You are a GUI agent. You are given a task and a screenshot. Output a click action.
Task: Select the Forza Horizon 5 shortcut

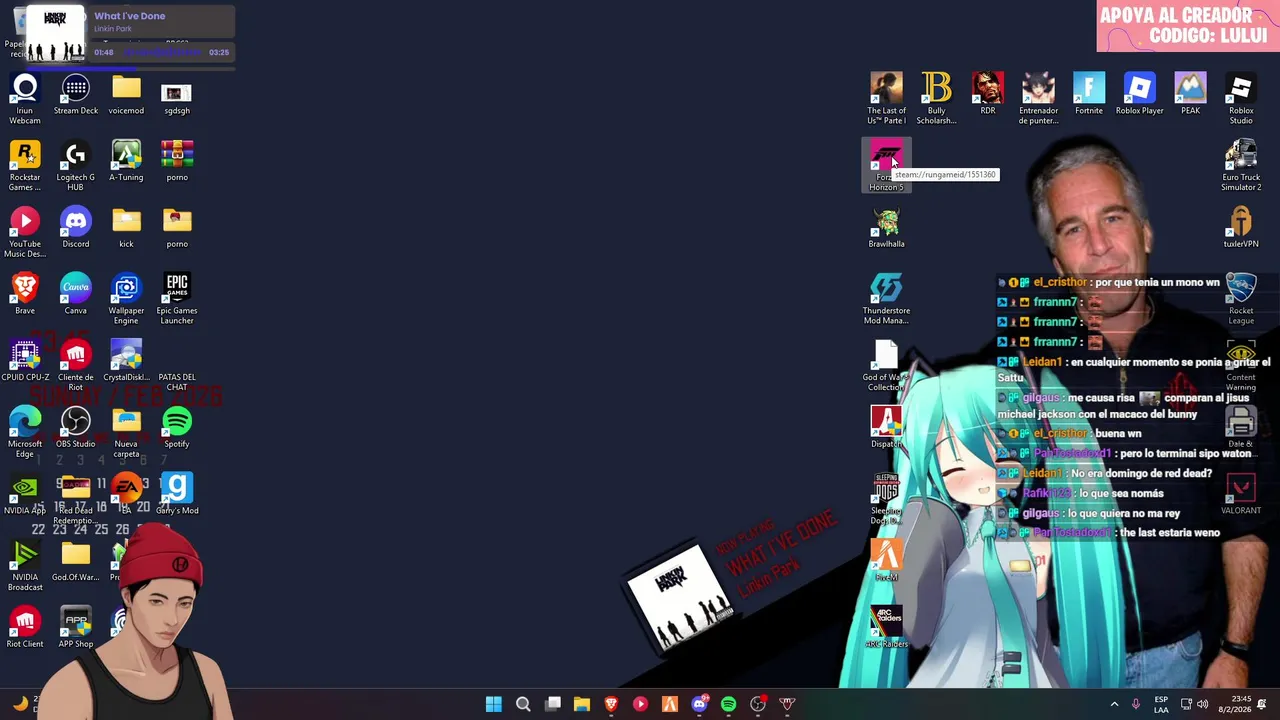point(887,165)
